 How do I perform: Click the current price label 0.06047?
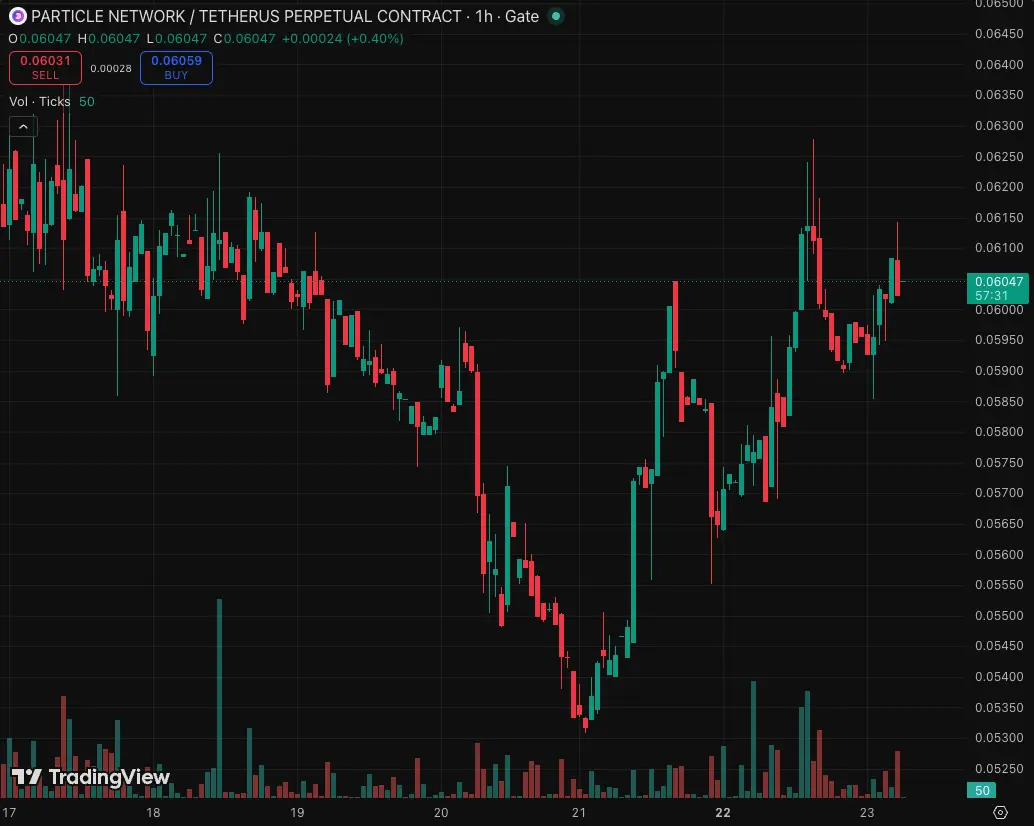pyautogui.click(x=998, y=288)
